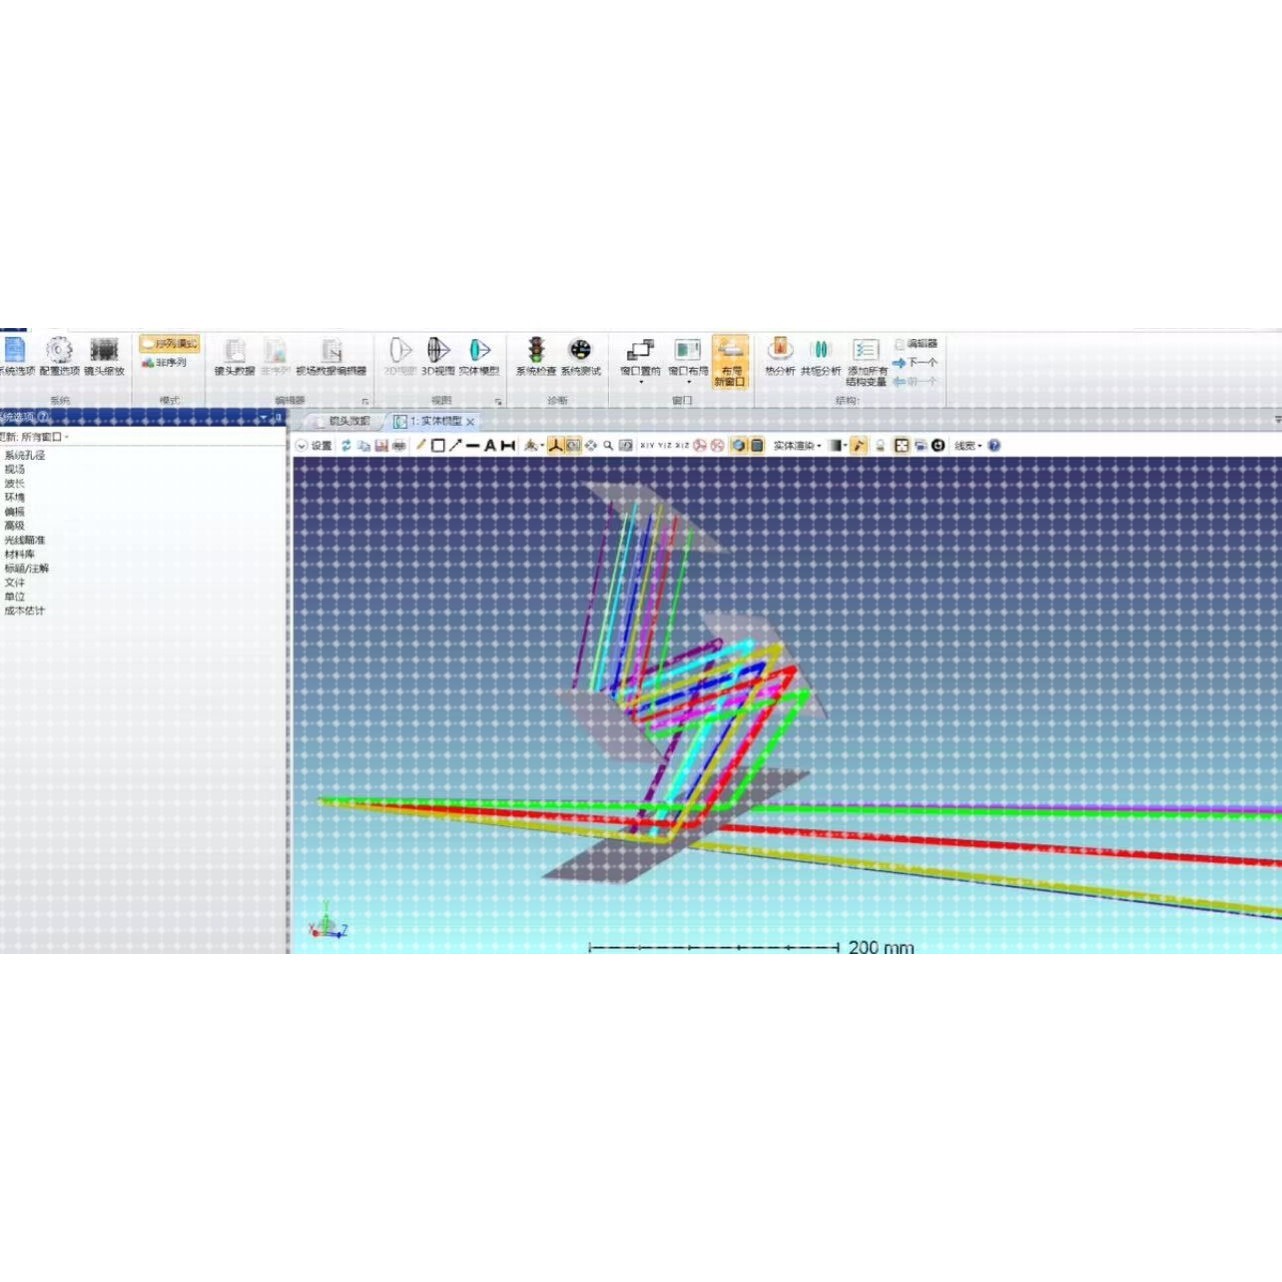The image size is (1282, 1282).
Task: Open 实体渲染 render mode dropdown
Action: point(797,446)
